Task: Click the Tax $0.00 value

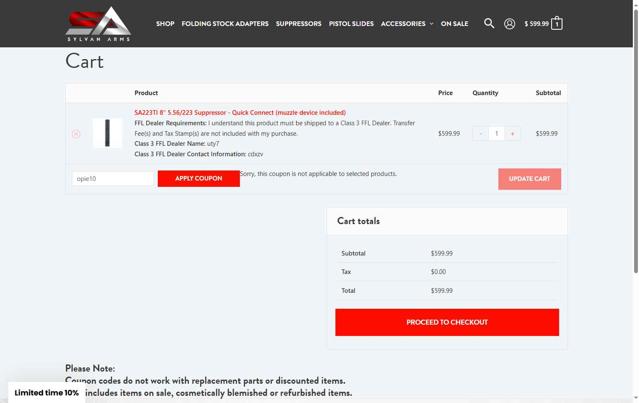Action: (438, 272)
